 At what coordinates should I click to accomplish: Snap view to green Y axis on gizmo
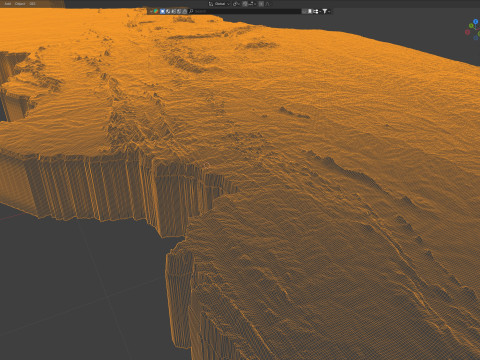[x=471, y=26]
